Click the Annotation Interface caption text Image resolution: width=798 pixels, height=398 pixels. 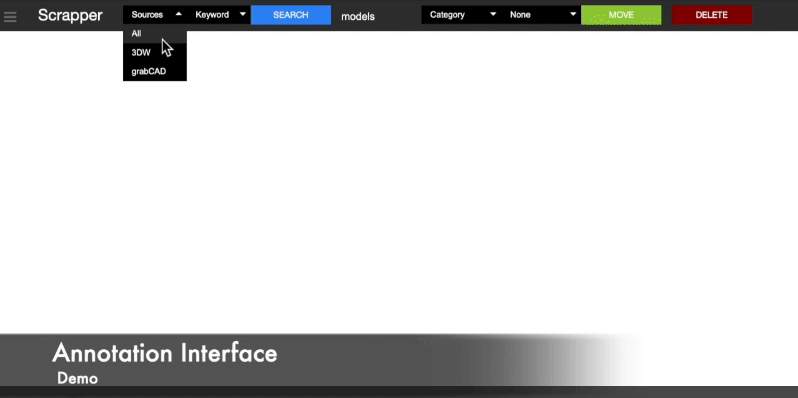click(x=165, y=353)
